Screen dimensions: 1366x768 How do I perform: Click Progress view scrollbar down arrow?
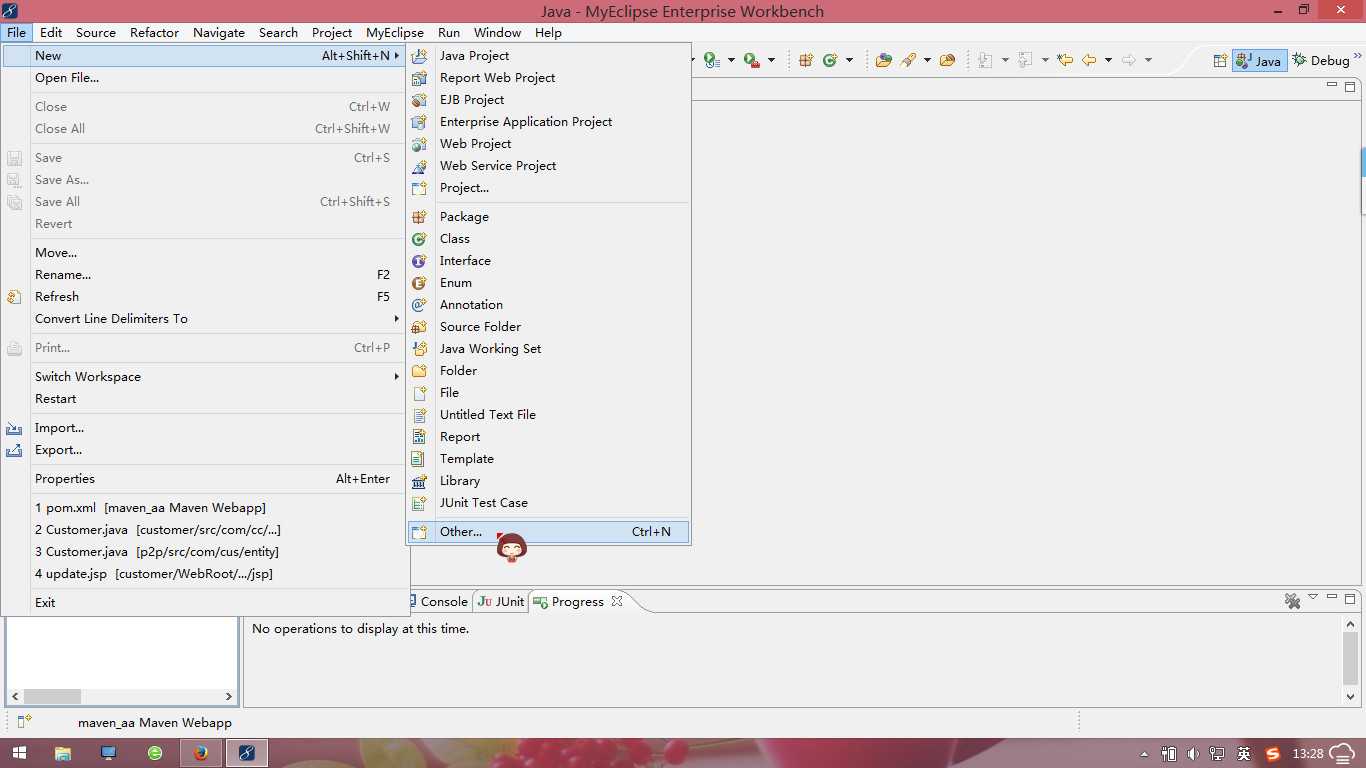pos(1350,696)
